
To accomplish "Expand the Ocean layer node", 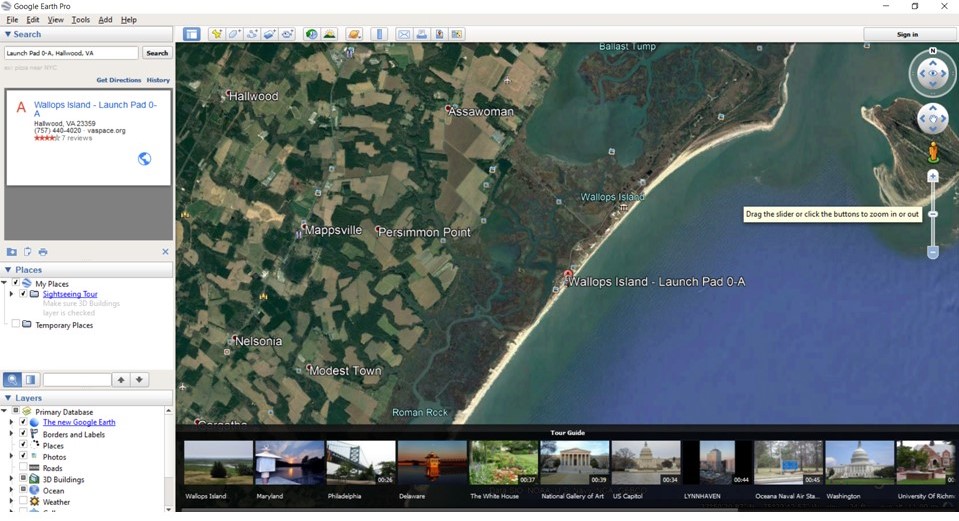I will point(11,490).
